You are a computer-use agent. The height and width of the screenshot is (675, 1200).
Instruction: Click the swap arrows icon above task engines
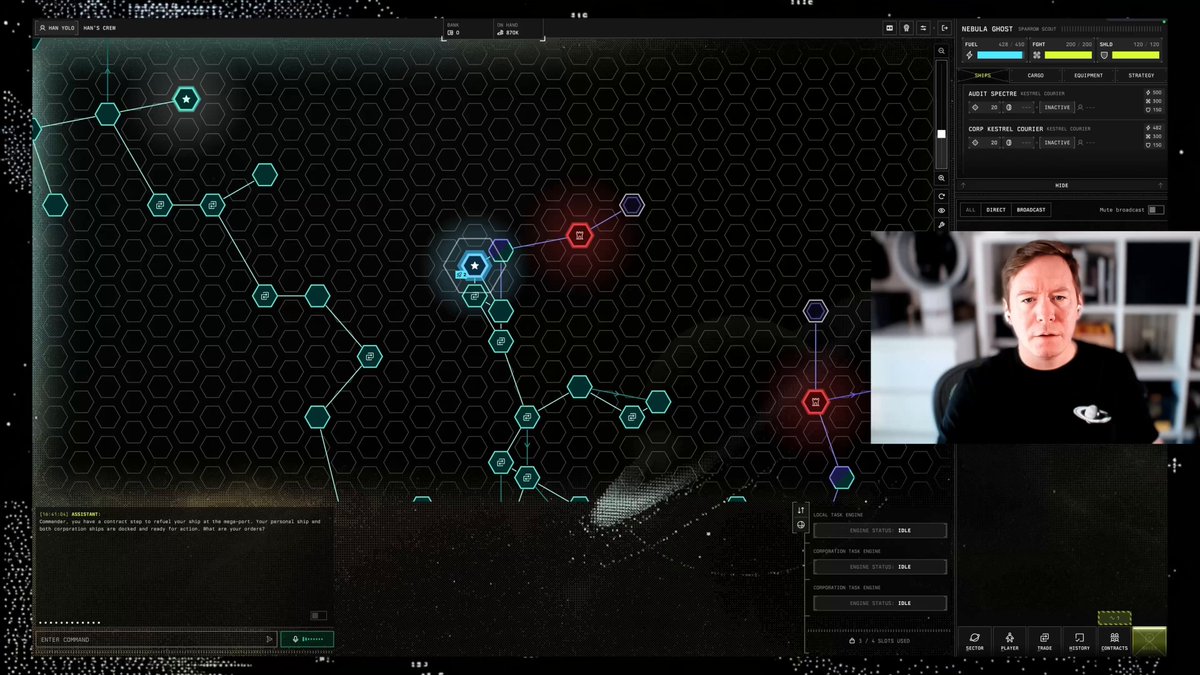tap(801, 511)
